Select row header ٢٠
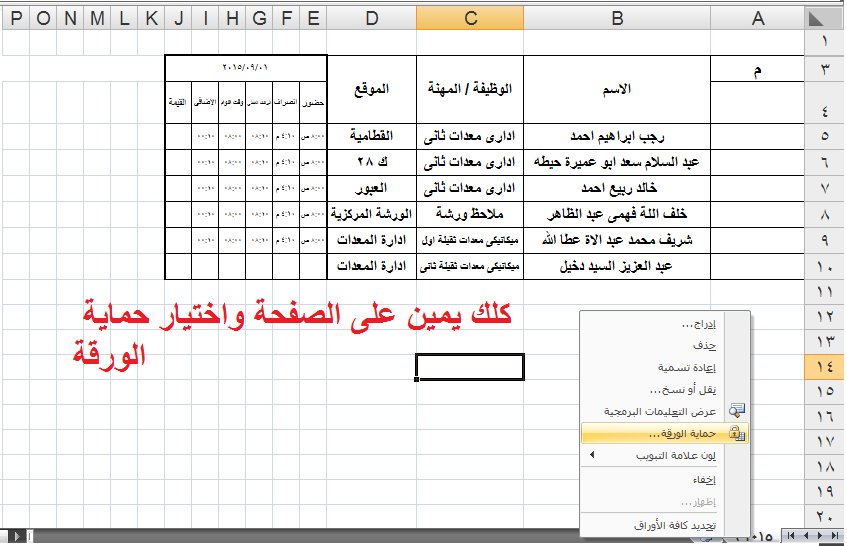Image resolution: width=847 pixels, height=546 pixels. pyautogui.click(x=825, y=517)
